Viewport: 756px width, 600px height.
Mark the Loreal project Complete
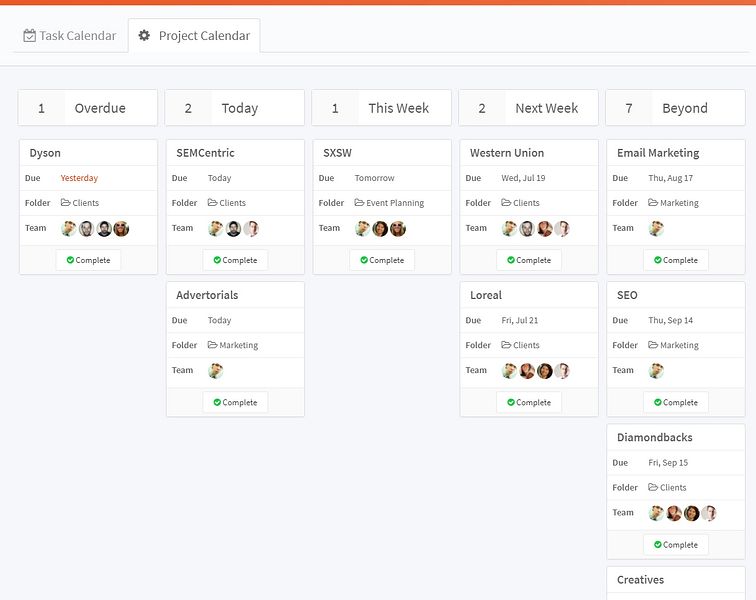(x=529, y=402)
